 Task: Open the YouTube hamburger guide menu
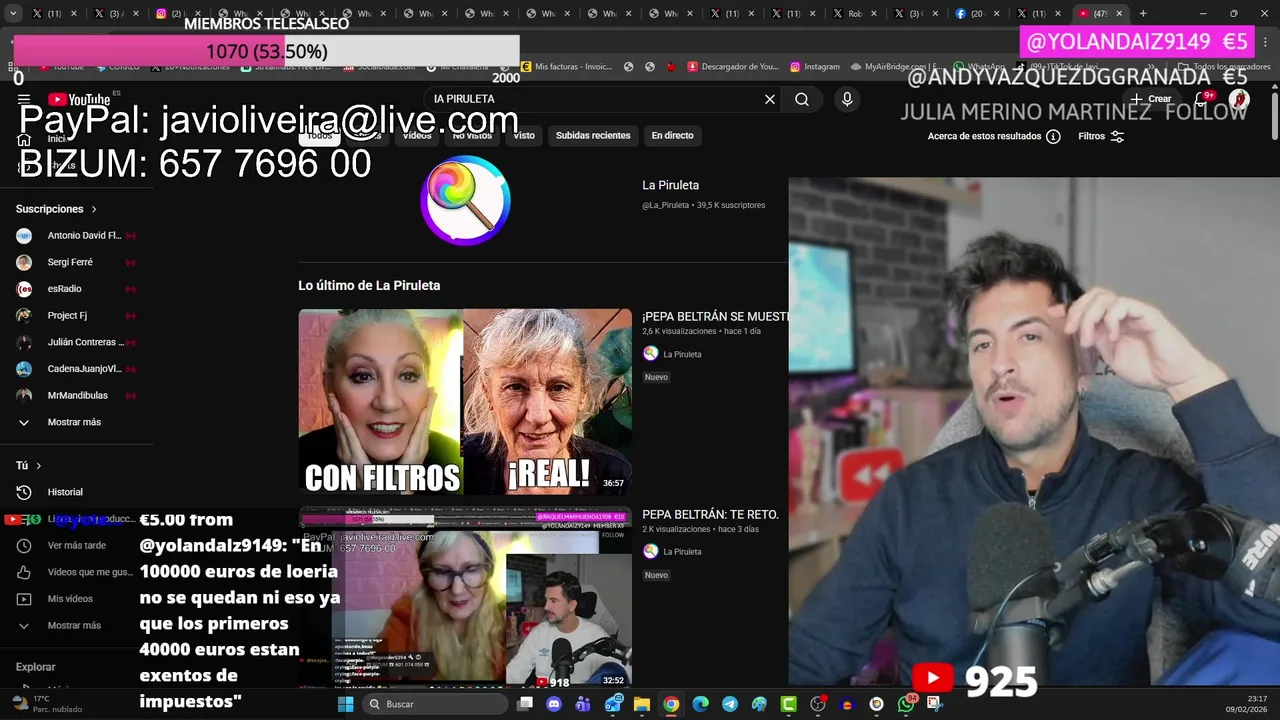24,99
